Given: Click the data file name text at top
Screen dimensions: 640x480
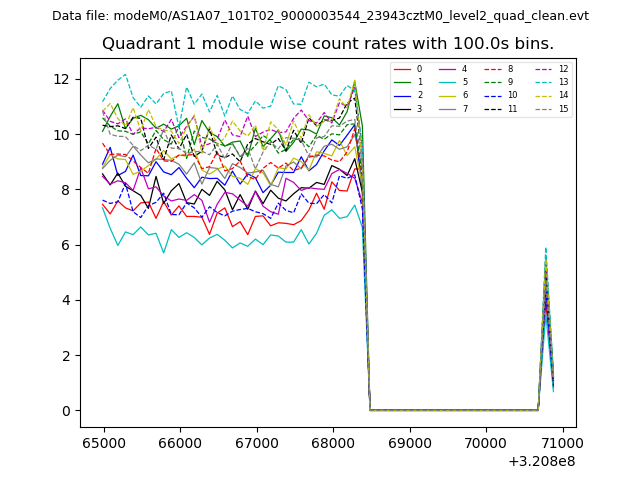Looking at the screenshot, I should pos(320,15).
